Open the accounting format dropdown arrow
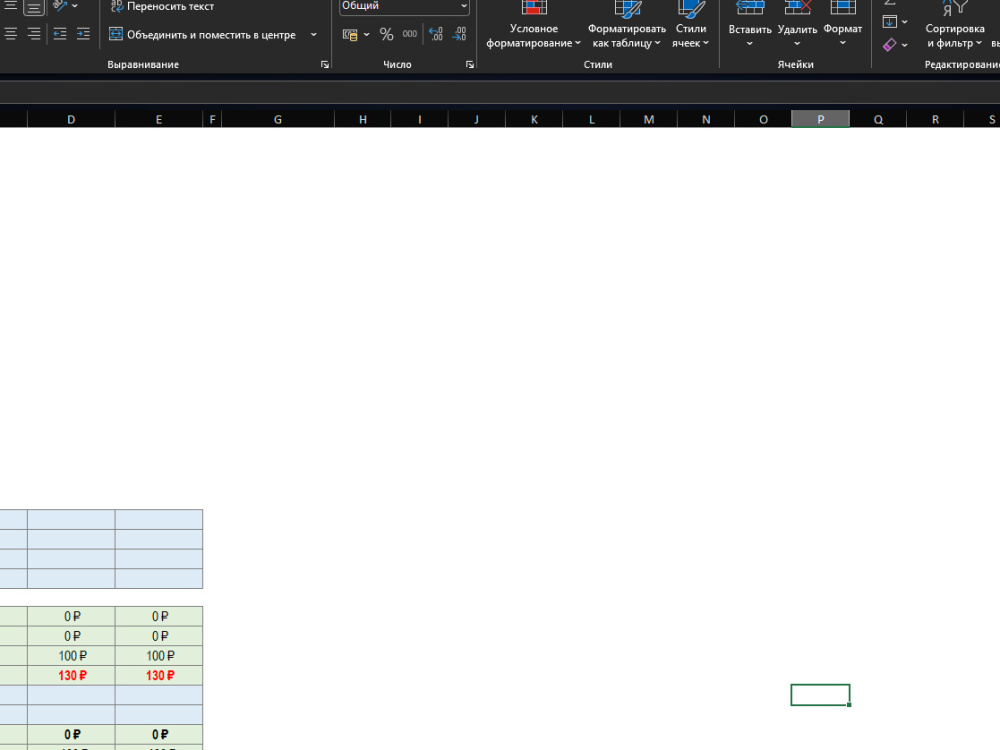1000x750 pixels. (367, 34)
